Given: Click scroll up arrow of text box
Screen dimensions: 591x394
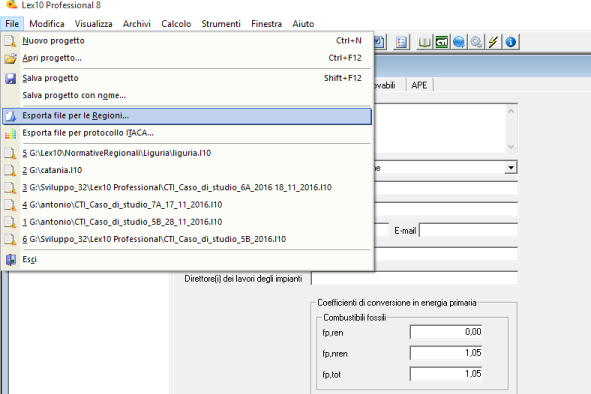Looking at the screenshot, I should click(511, 111).
